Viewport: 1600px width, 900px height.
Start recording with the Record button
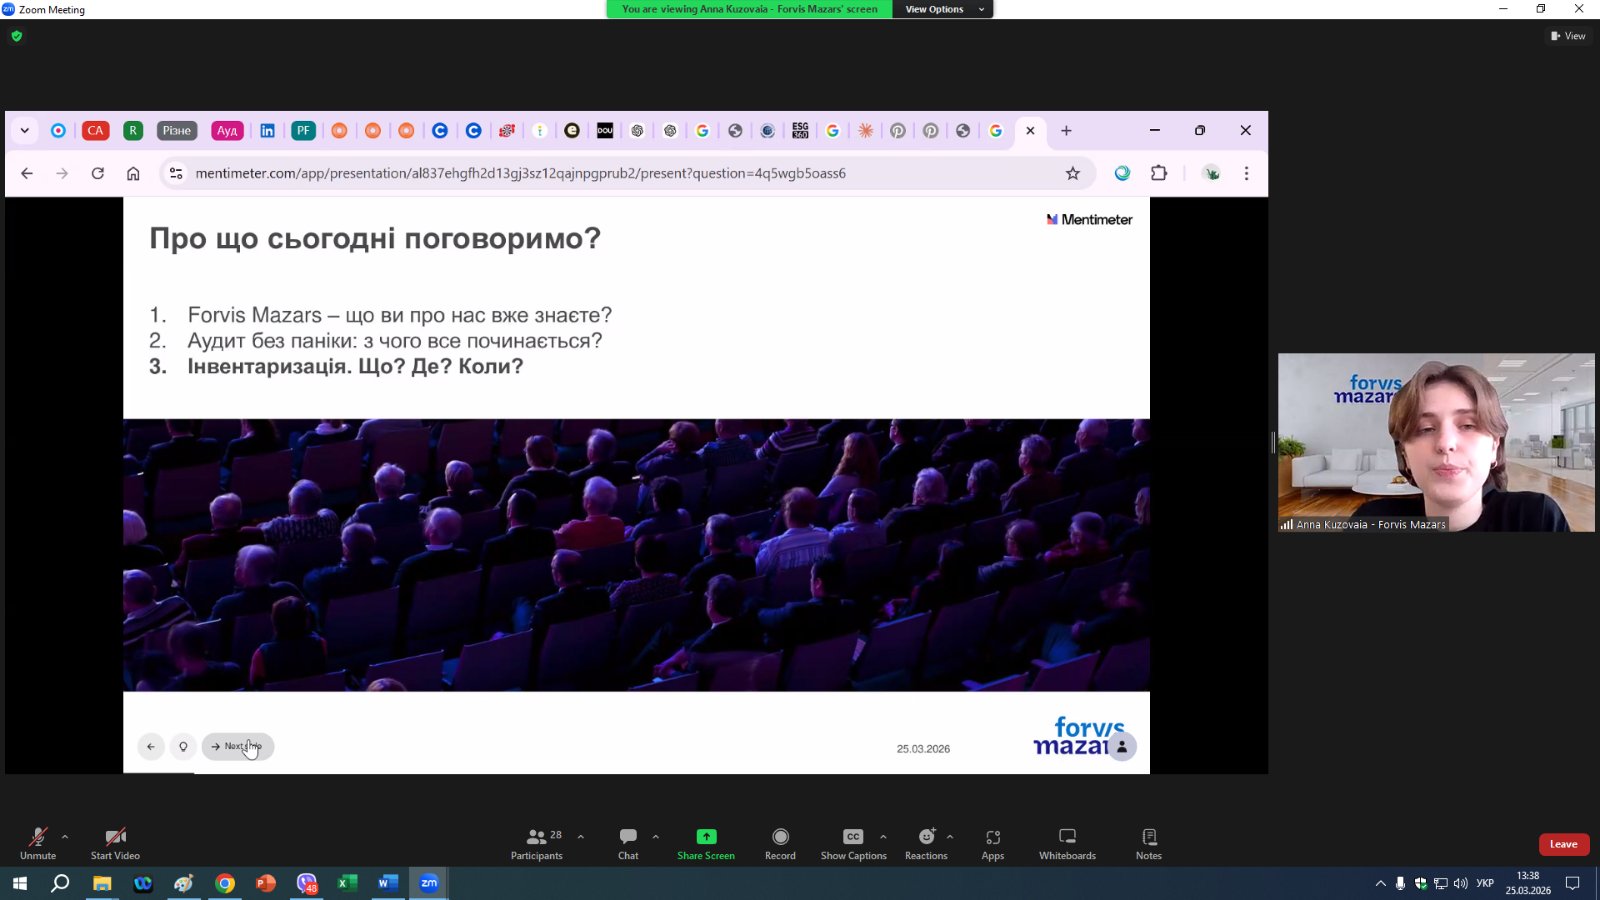[x=780, y=843]
